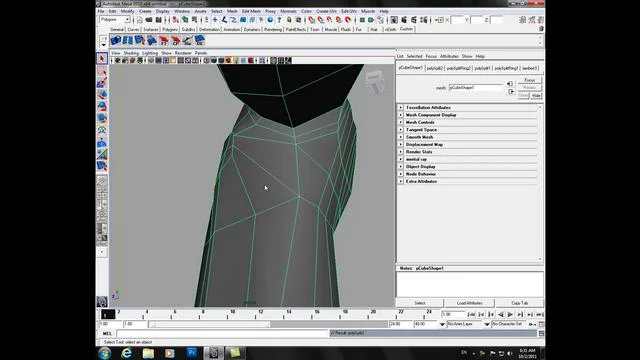The image size is (640, 360).
Task: Open the Create UVs menu
Action: (326, 11)
